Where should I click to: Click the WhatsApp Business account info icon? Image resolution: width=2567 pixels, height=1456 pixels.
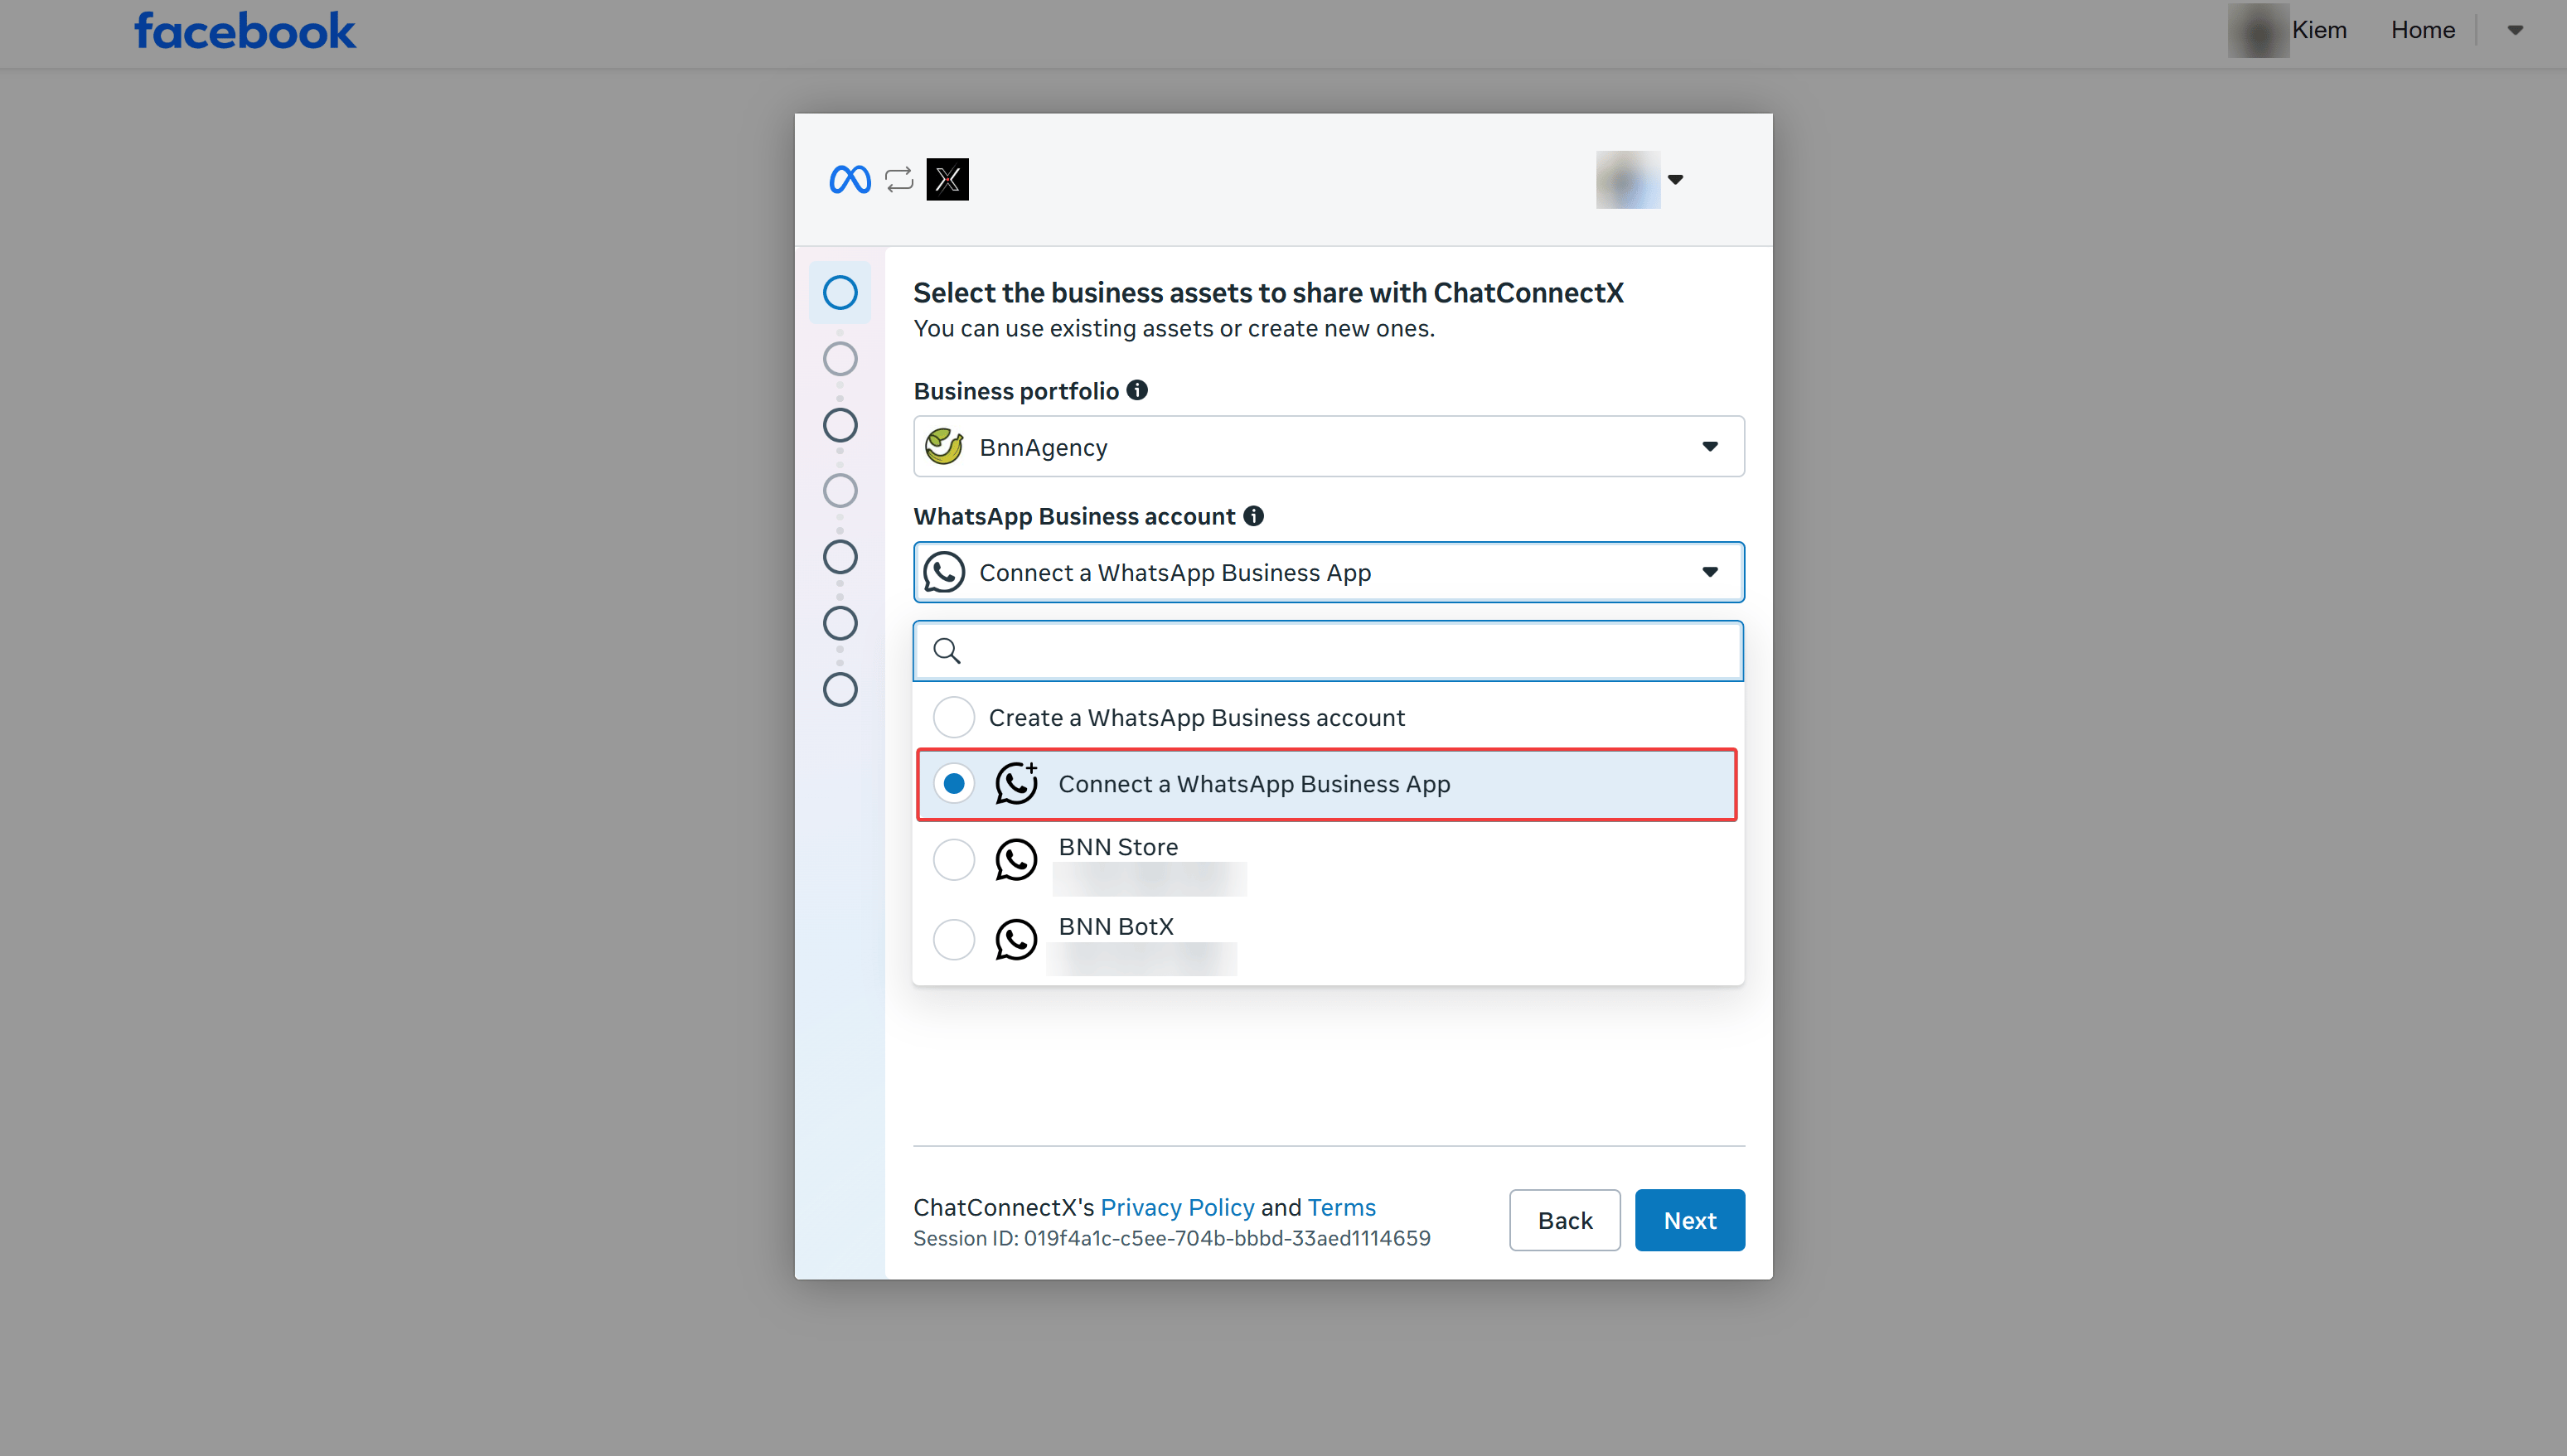tap(1253, 516)
